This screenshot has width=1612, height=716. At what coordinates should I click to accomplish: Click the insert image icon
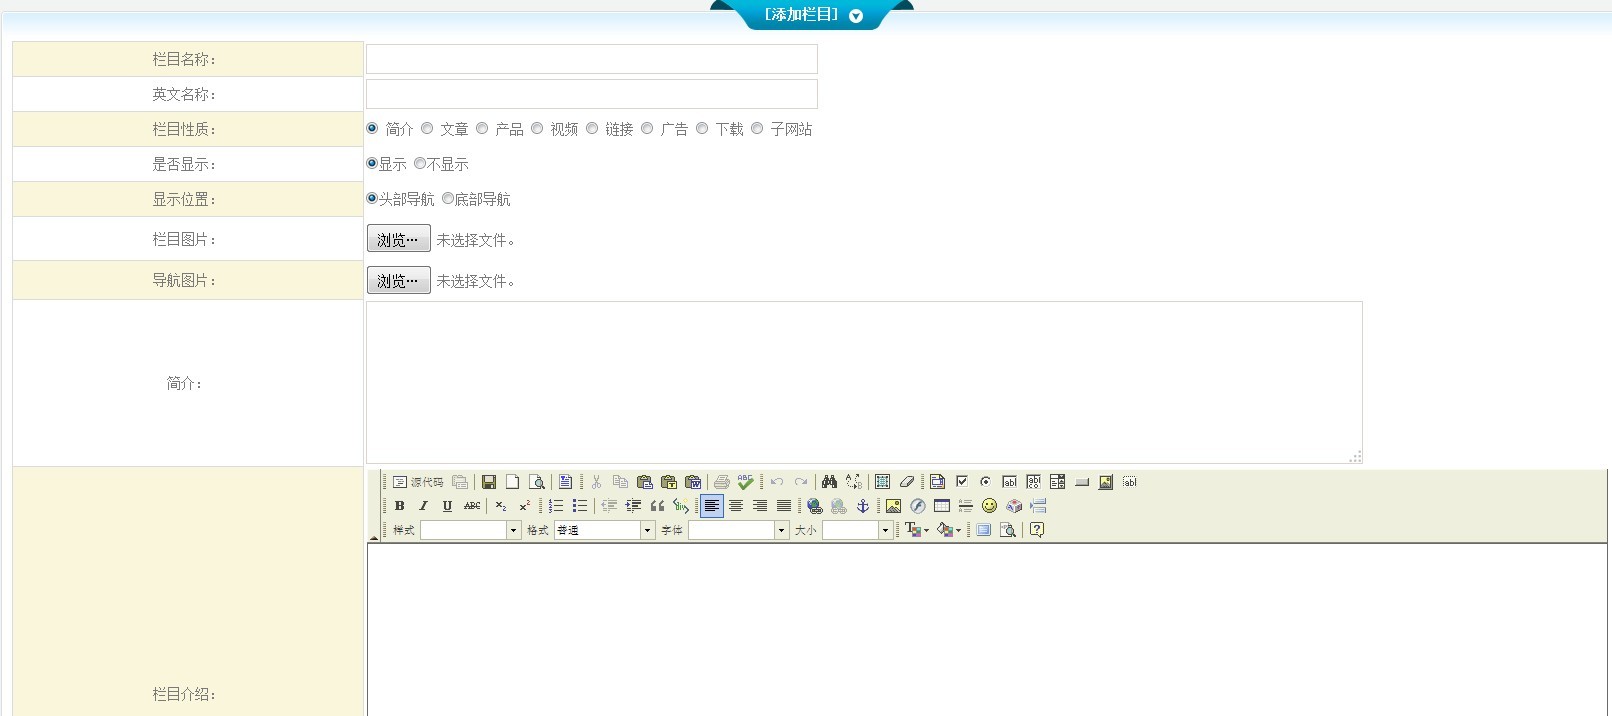(x=893, y=506)
